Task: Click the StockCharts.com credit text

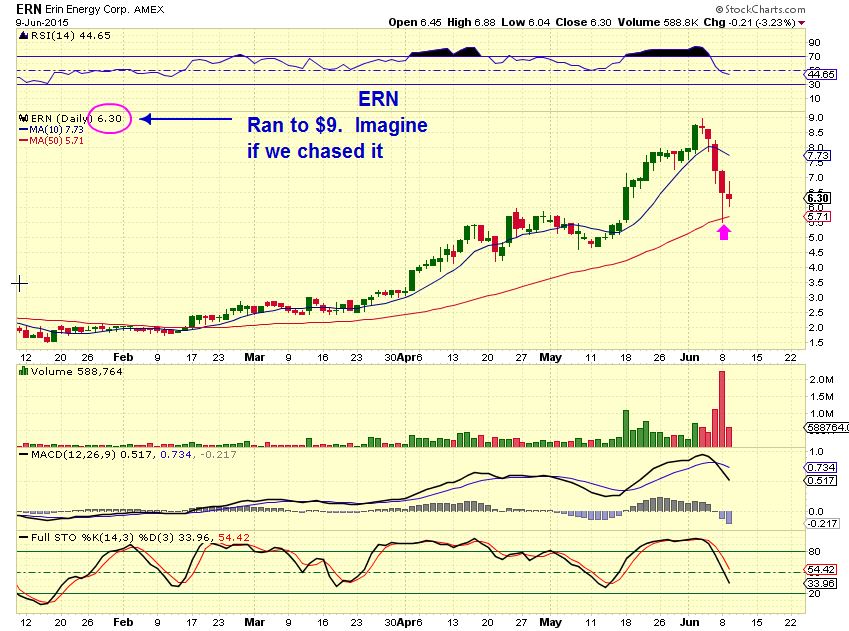Action: 760,9
